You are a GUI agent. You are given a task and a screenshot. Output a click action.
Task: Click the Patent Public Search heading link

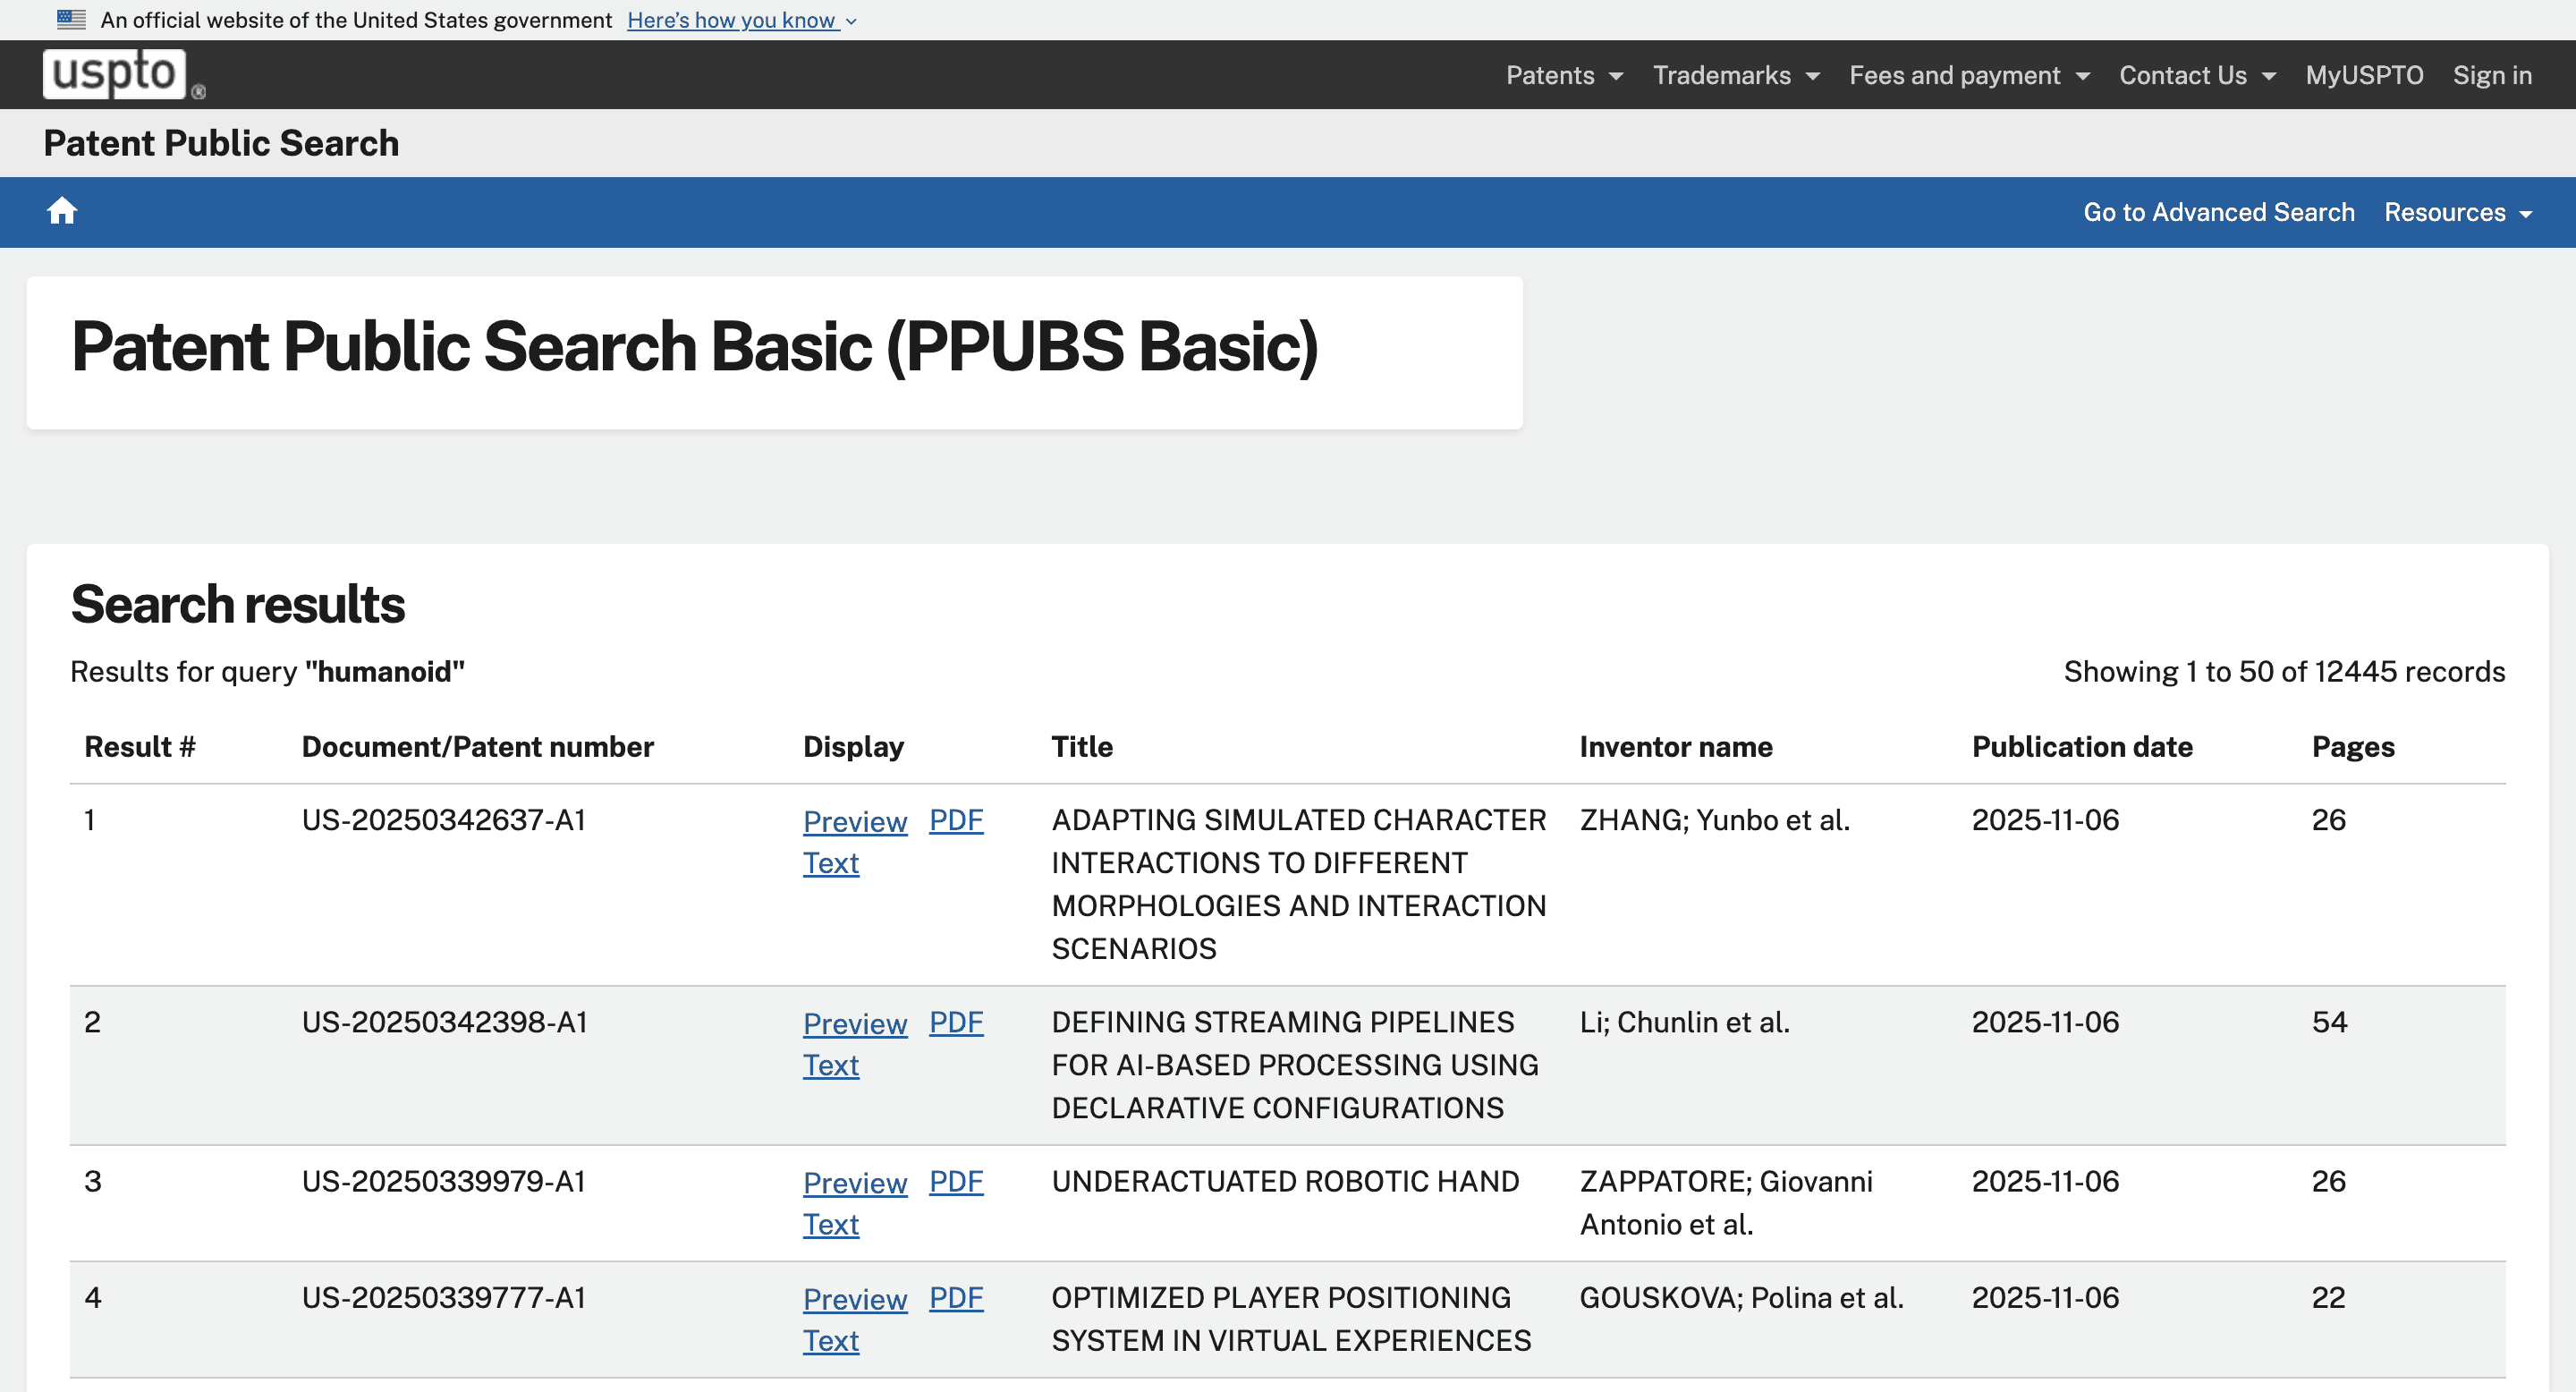click(x=221, y=143)
